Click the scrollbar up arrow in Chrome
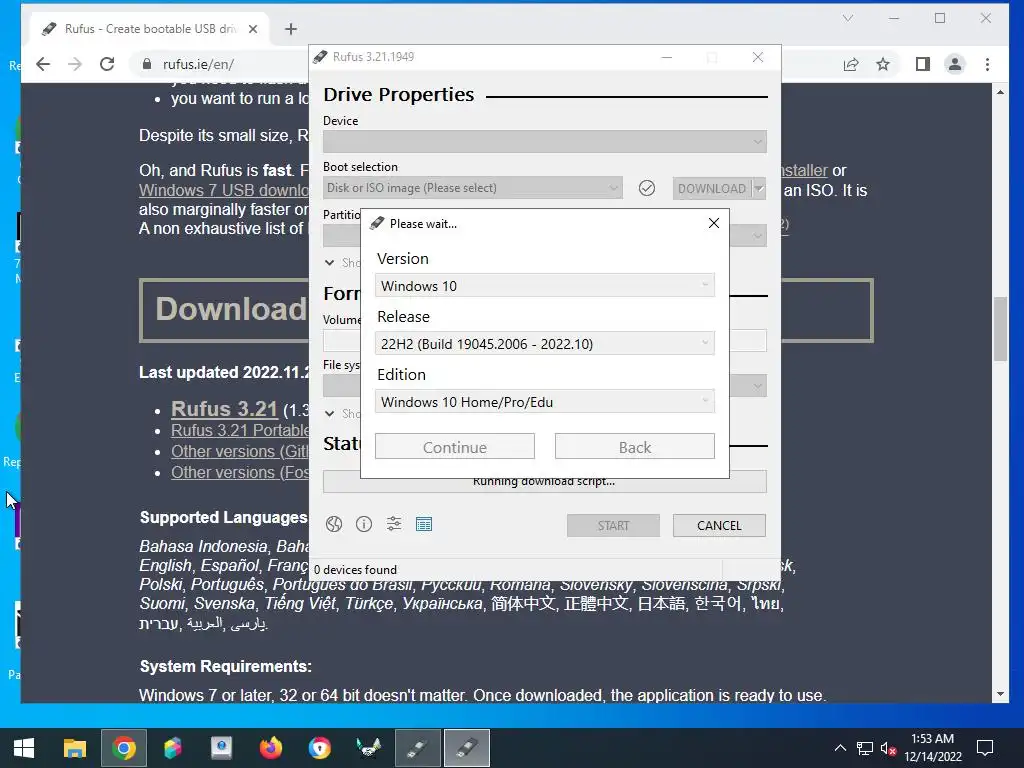 [1000, 92]
